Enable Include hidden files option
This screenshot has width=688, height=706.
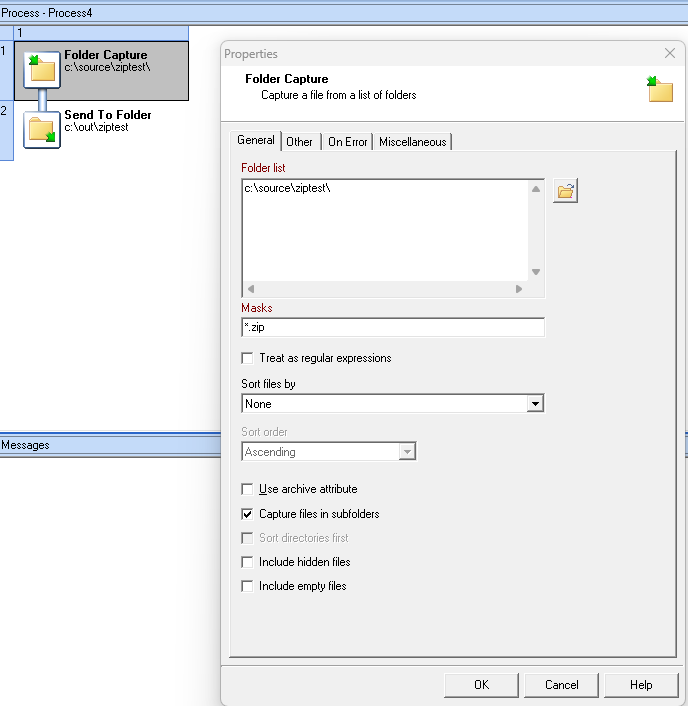click(248, 562)
